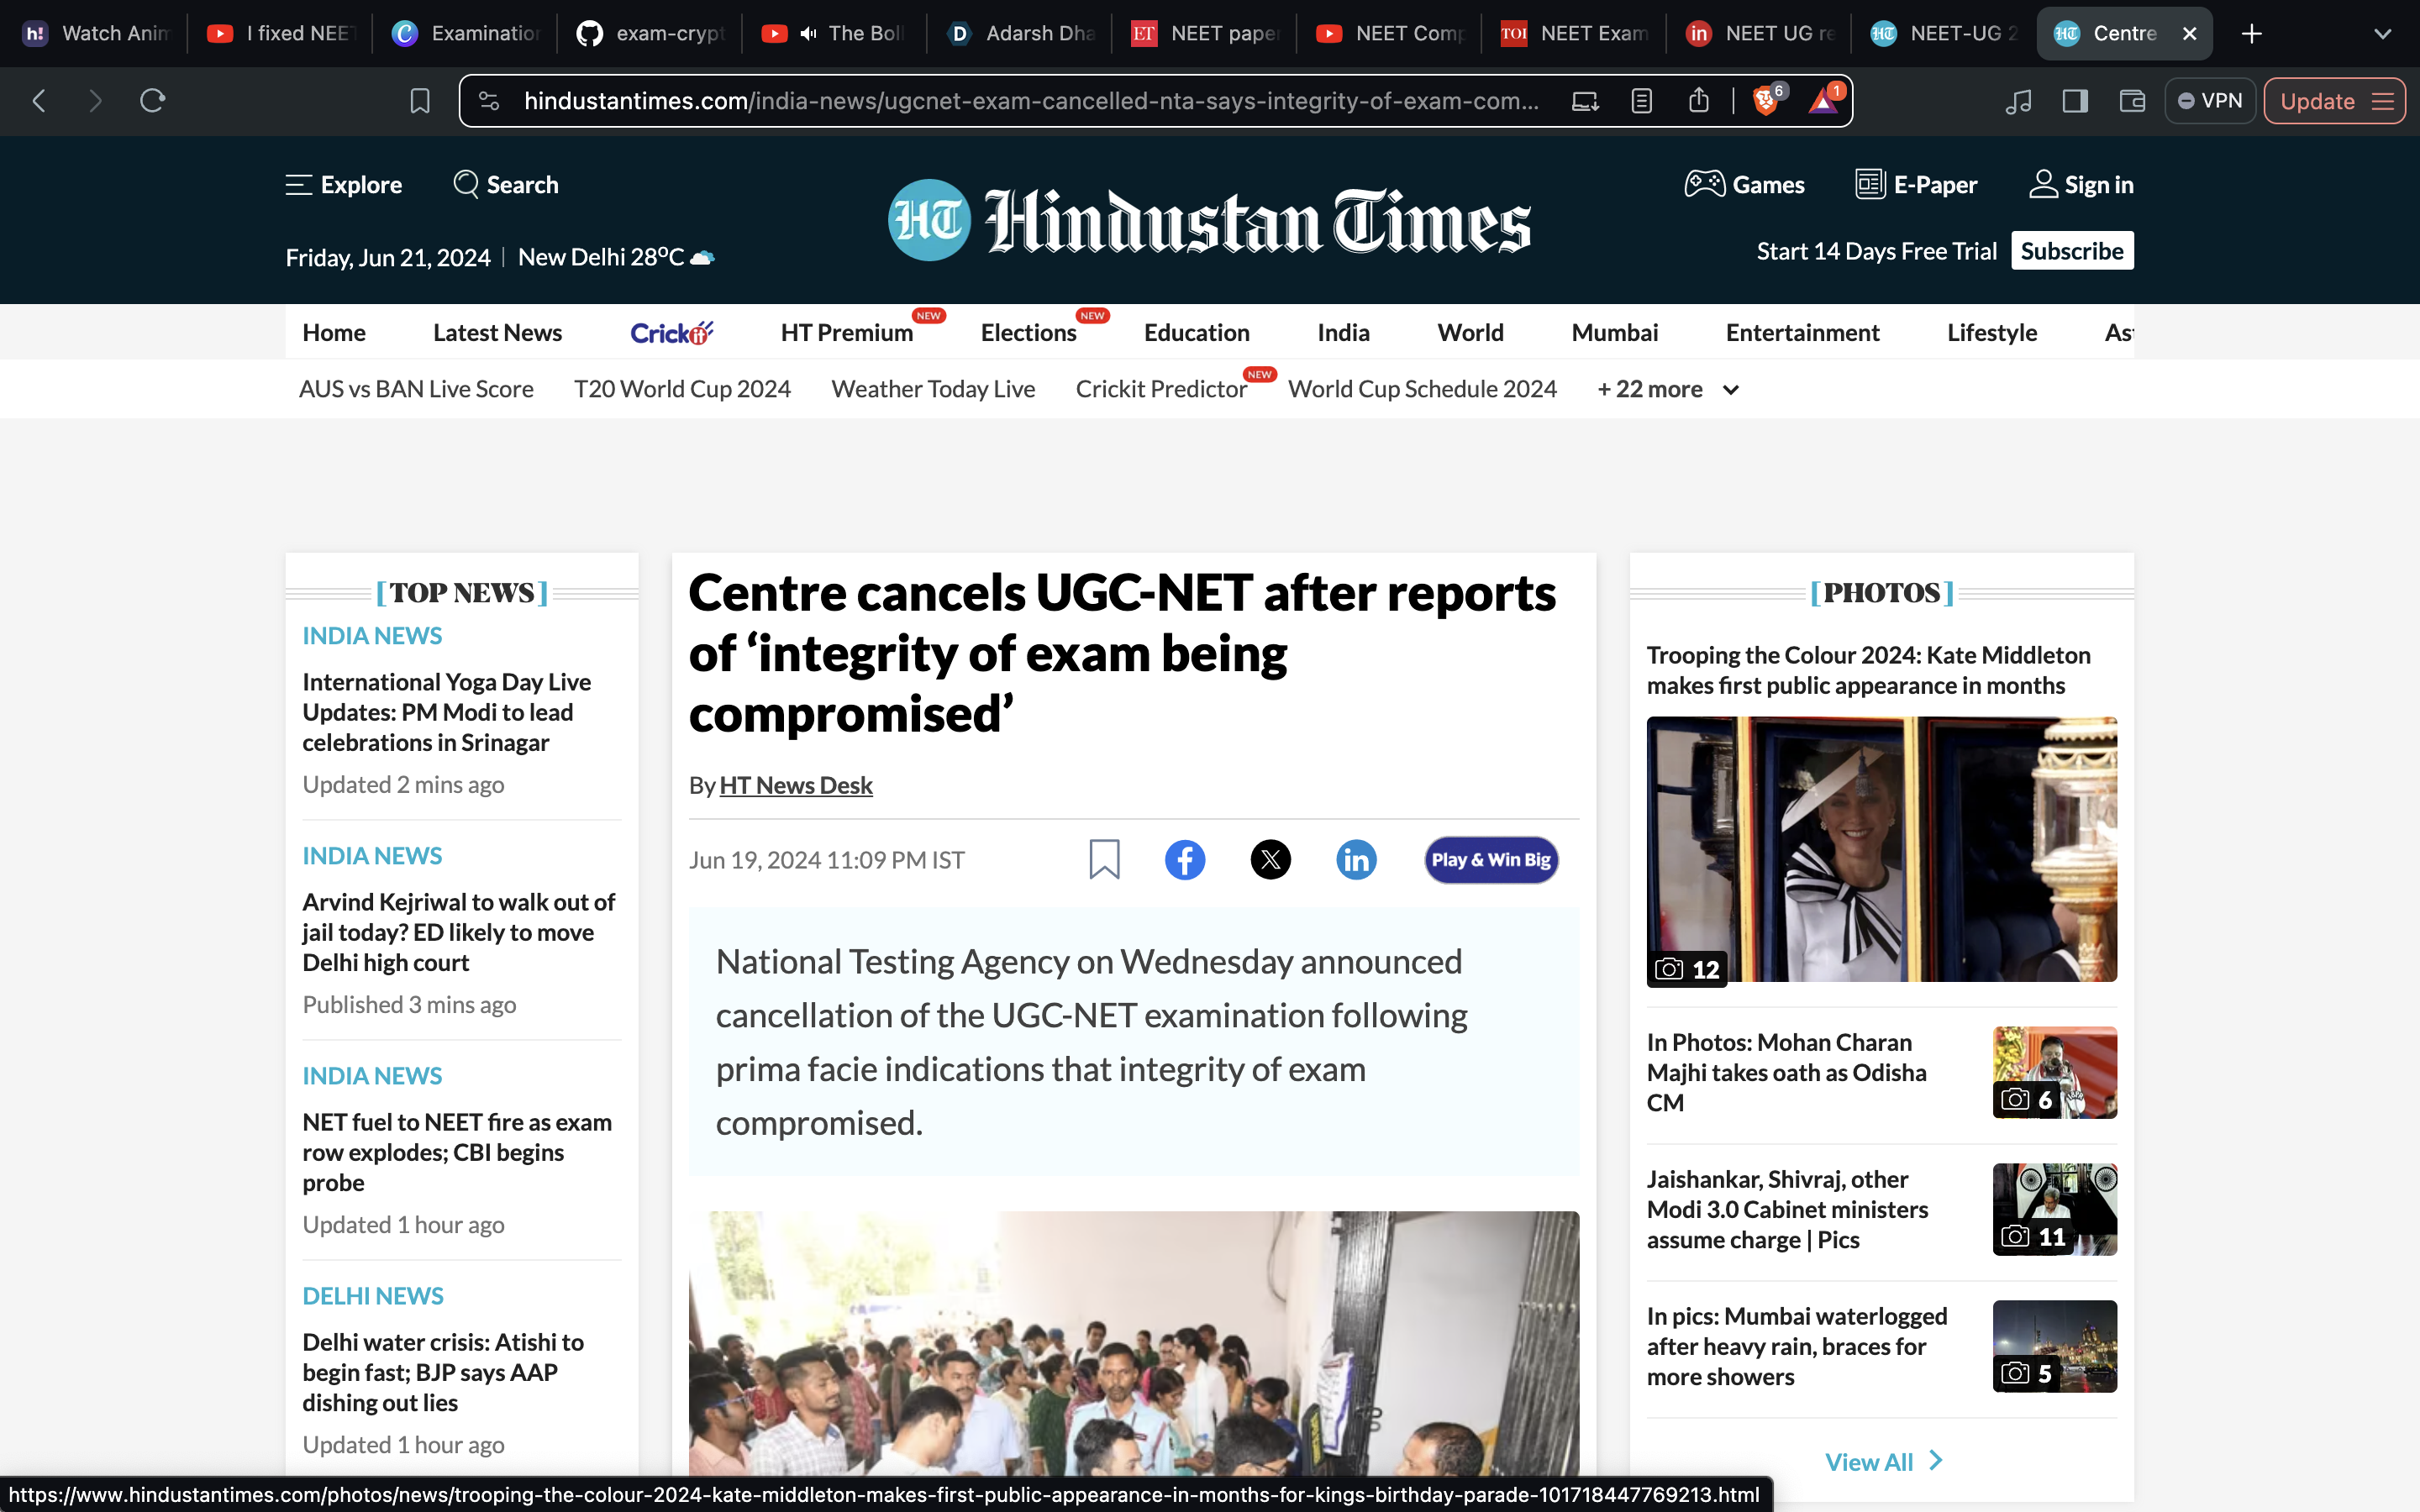Open the Education nav section

pyautogui.click(x=1196, y=333)
